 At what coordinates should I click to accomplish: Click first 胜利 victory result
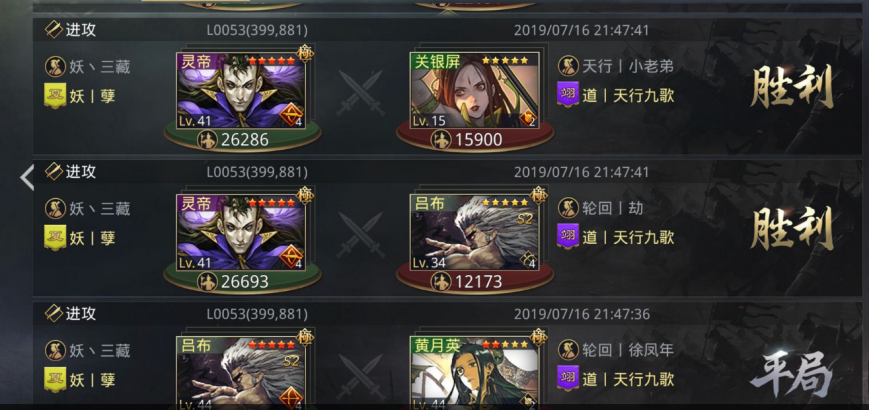pos(793,88)
